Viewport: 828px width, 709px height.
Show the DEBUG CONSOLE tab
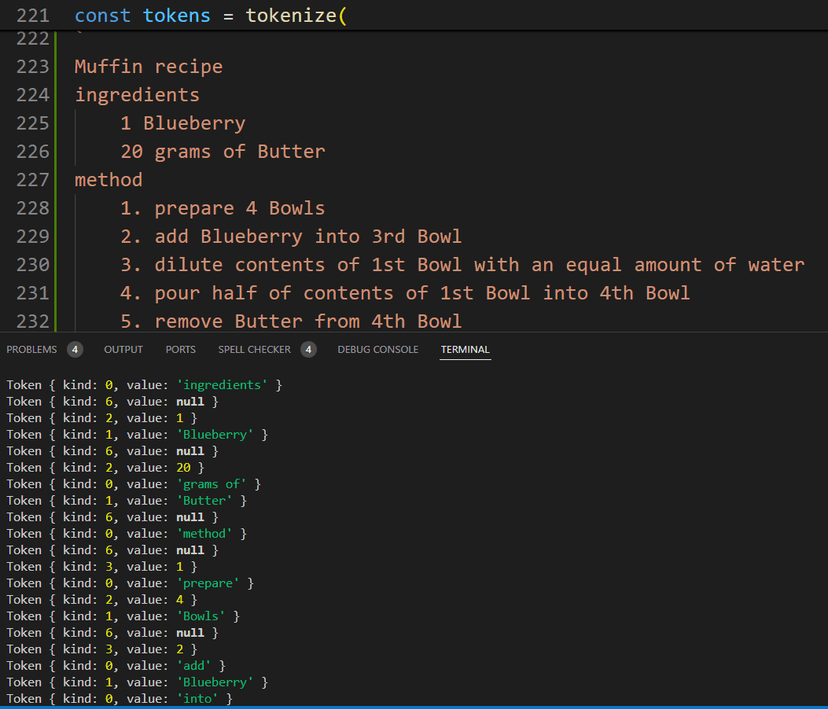(x=378, y=349)
